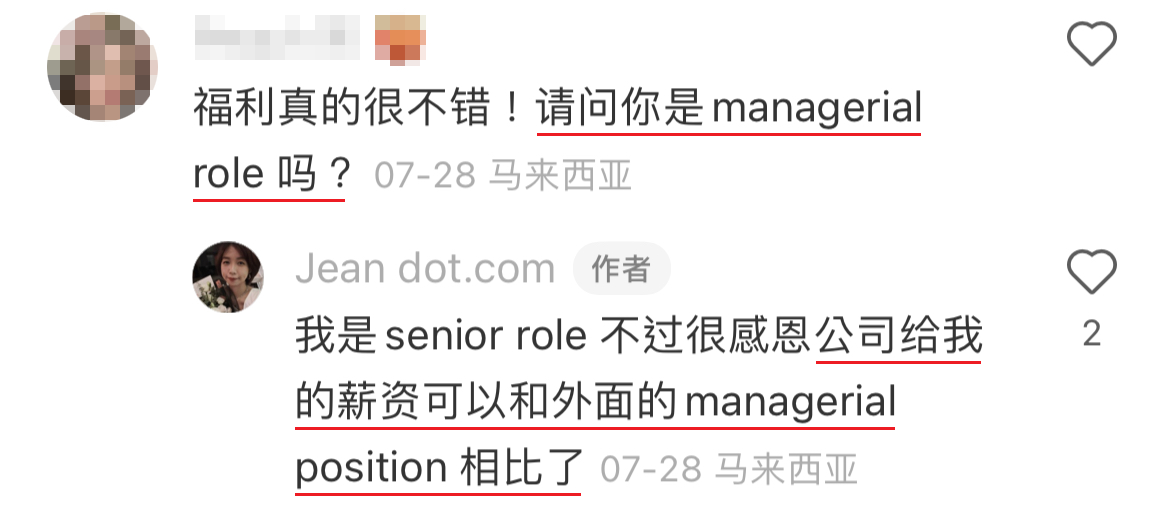Open the first commenter's blurred username
The height and width of the screenshot is (525, 1170).
(x=275, y=38)
